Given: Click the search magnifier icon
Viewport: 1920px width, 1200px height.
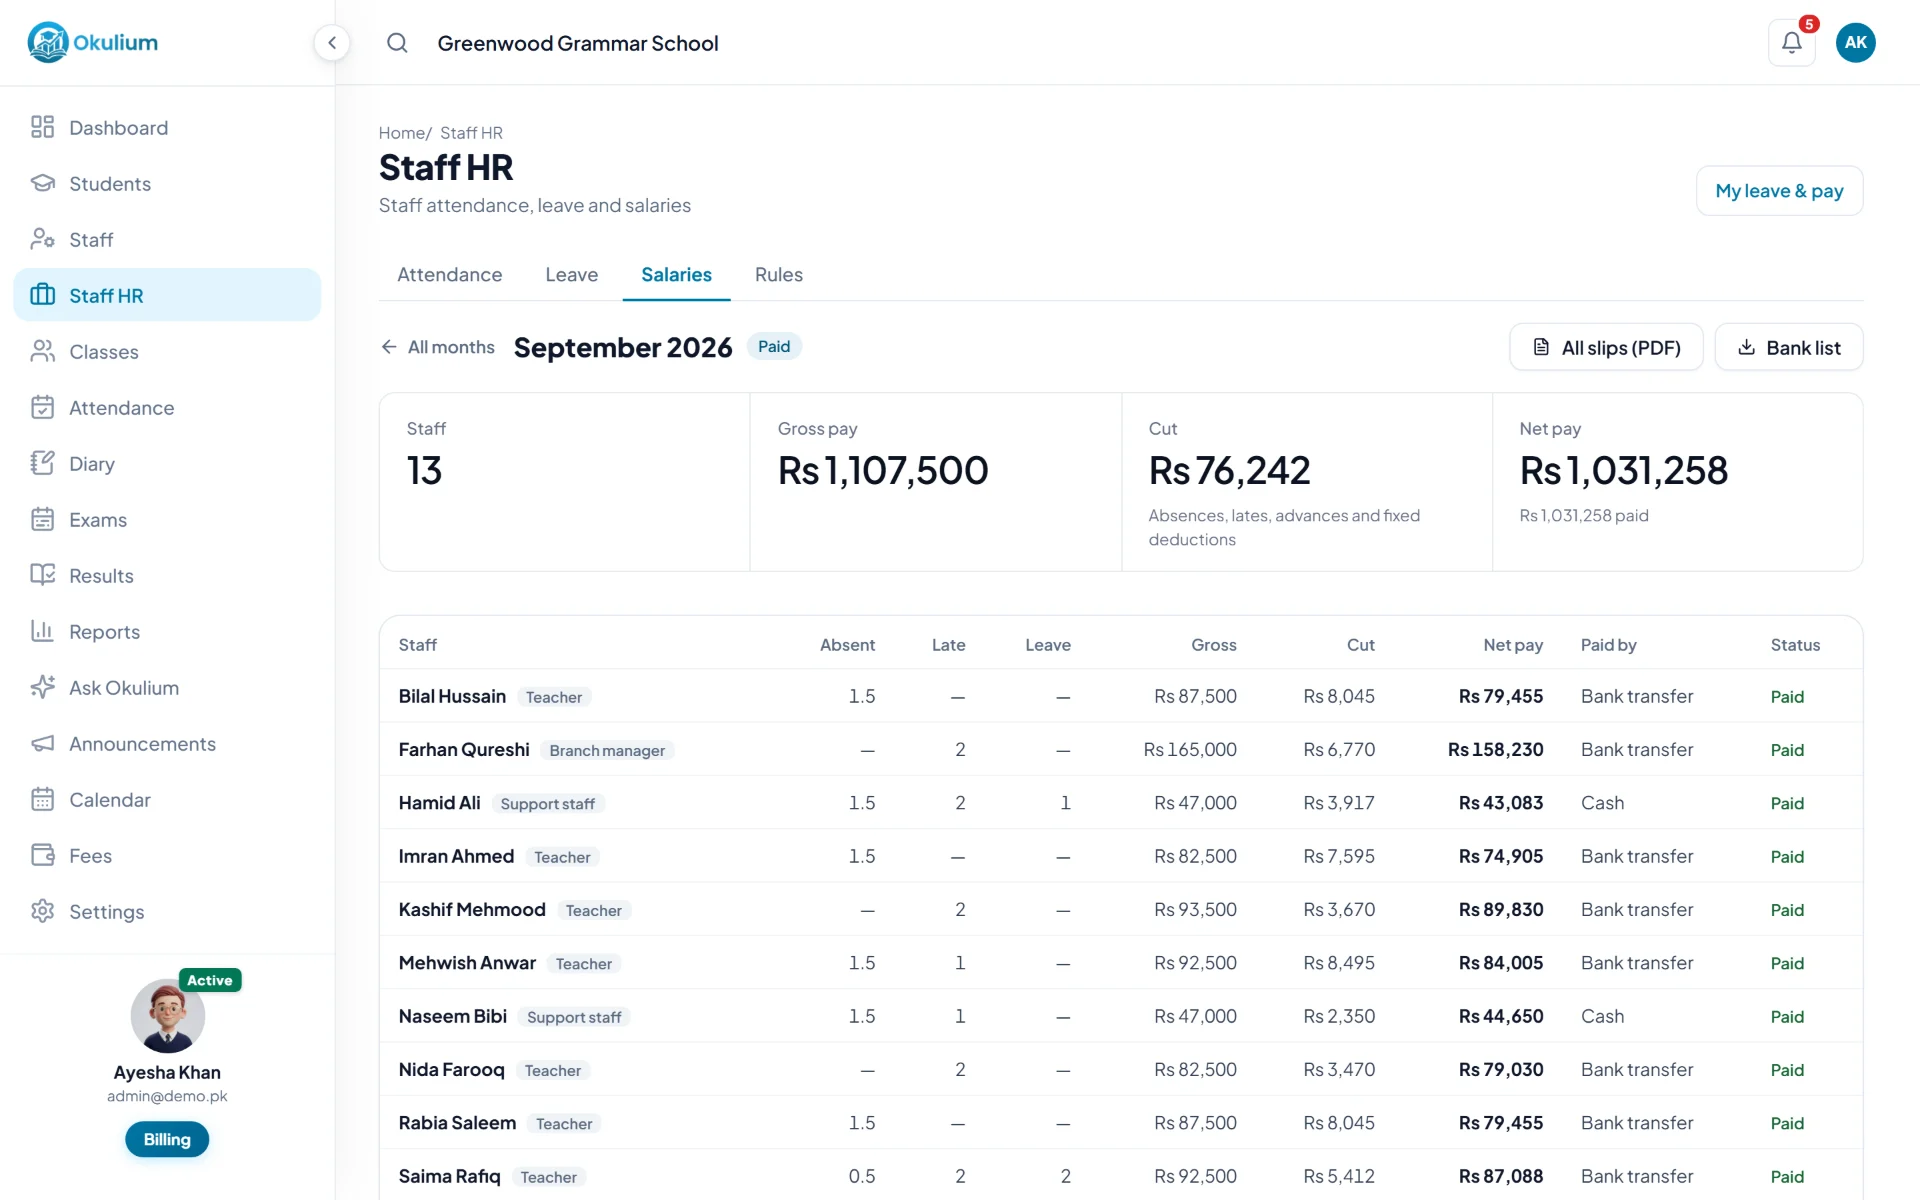Looking at the screenshot, I should [397, 43].
